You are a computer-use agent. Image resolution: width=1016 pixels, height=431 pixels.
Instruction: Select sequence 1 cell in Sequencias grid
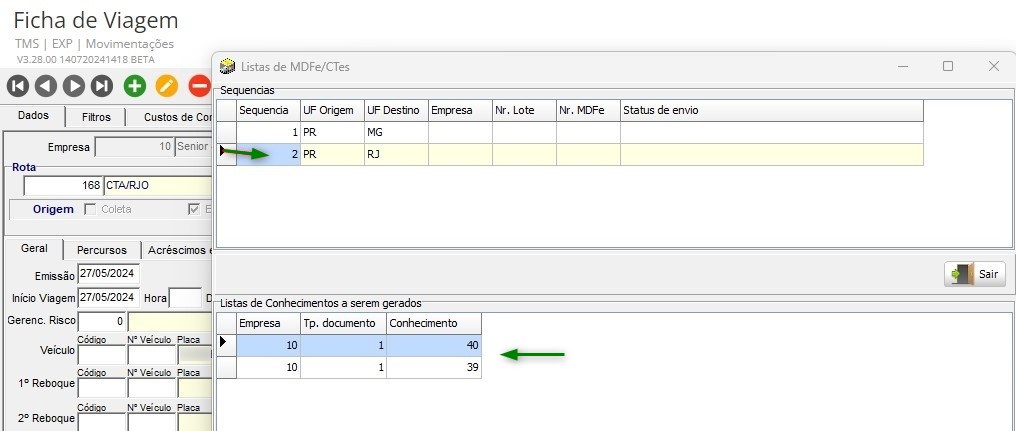pyautogui.click(x=268, y=132)
